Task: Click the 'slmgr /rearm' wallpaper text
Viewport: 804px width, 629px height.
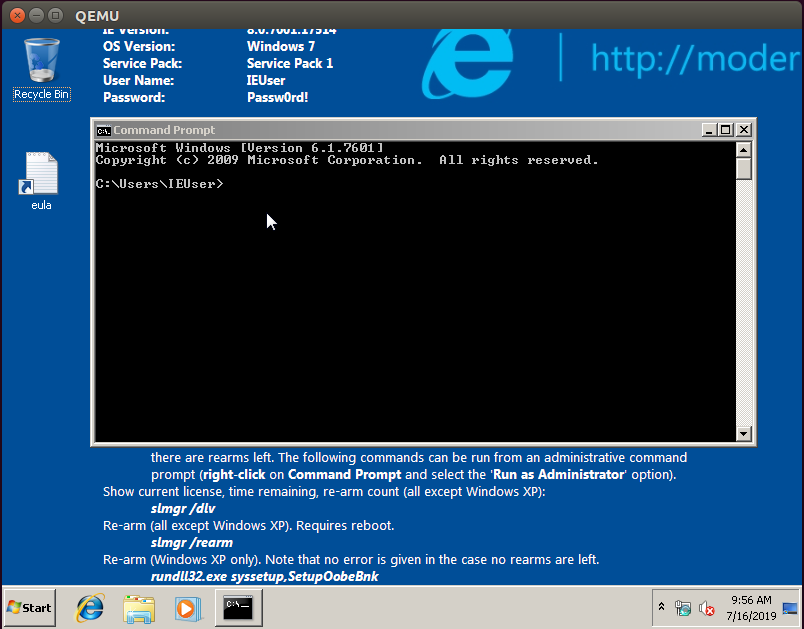Action: [192, 542]
